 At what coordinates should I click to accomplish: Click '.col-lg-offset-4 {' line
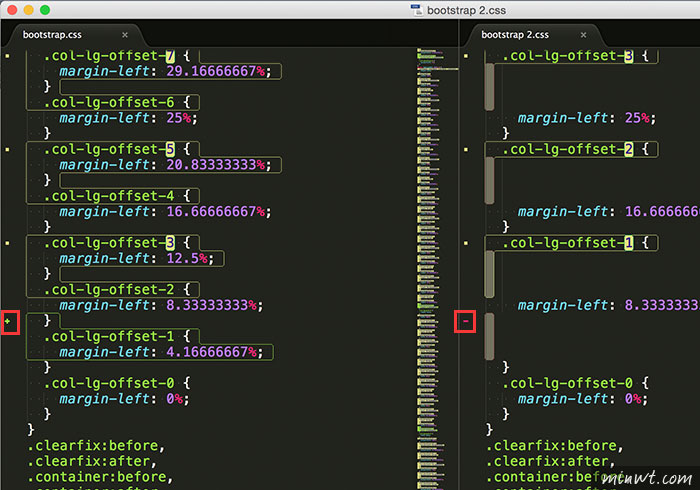[117, 196]
